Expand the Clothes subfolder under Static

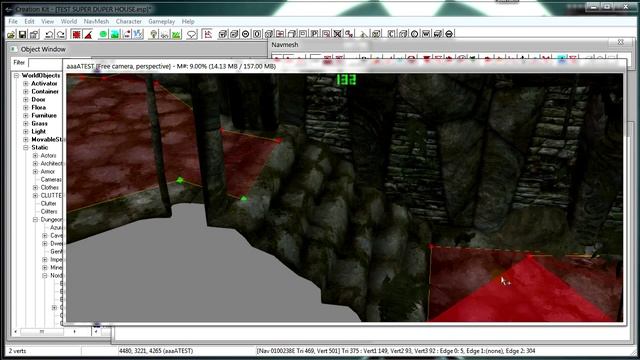(36, 187)
